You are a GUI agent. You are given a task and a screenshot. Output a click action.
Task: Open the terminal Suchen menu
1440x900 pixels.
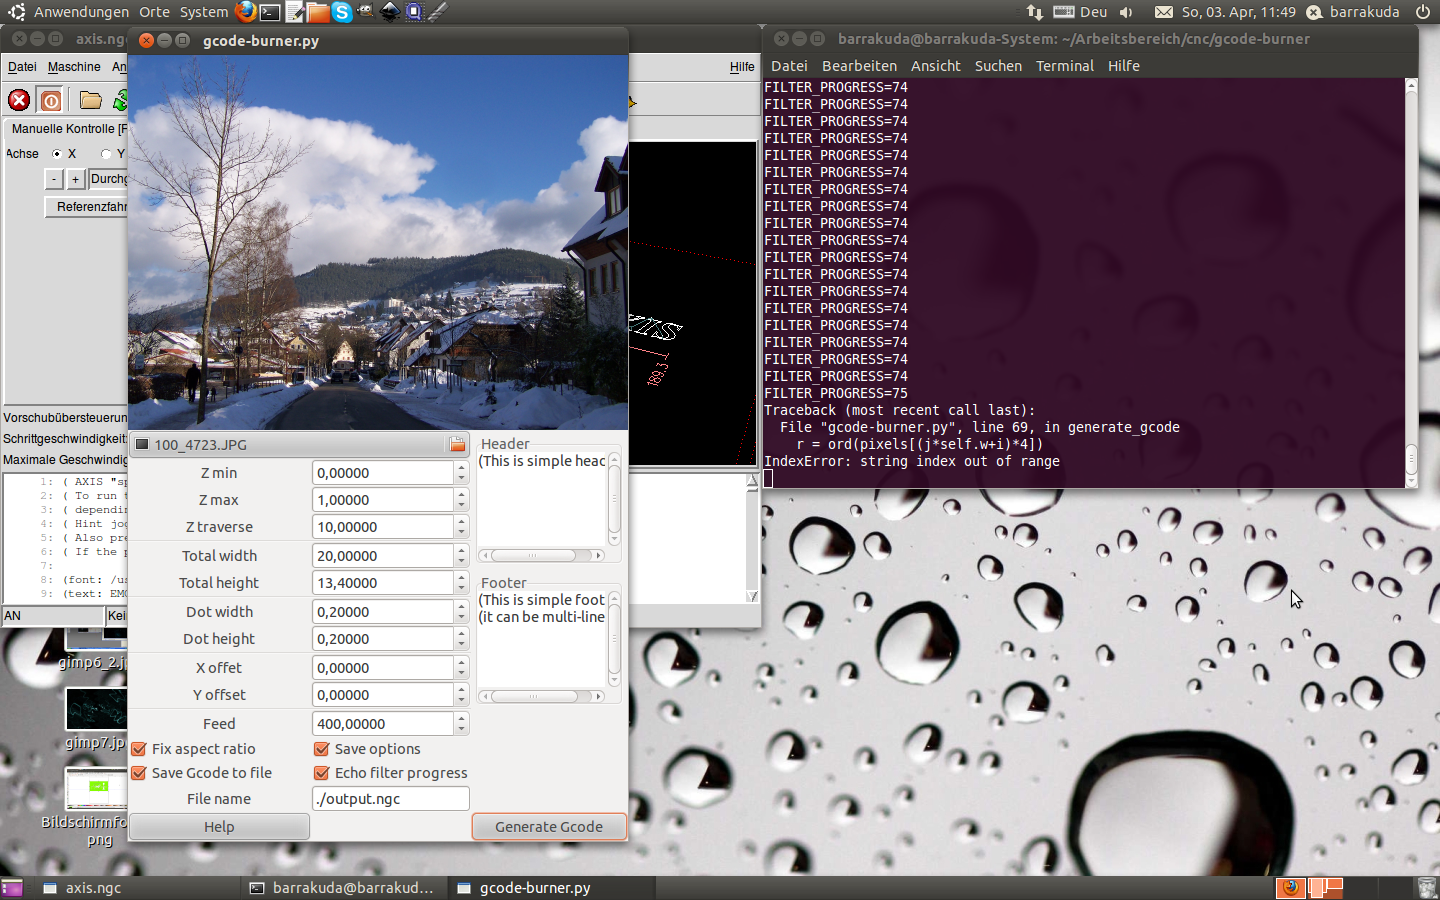pos(998,66)
